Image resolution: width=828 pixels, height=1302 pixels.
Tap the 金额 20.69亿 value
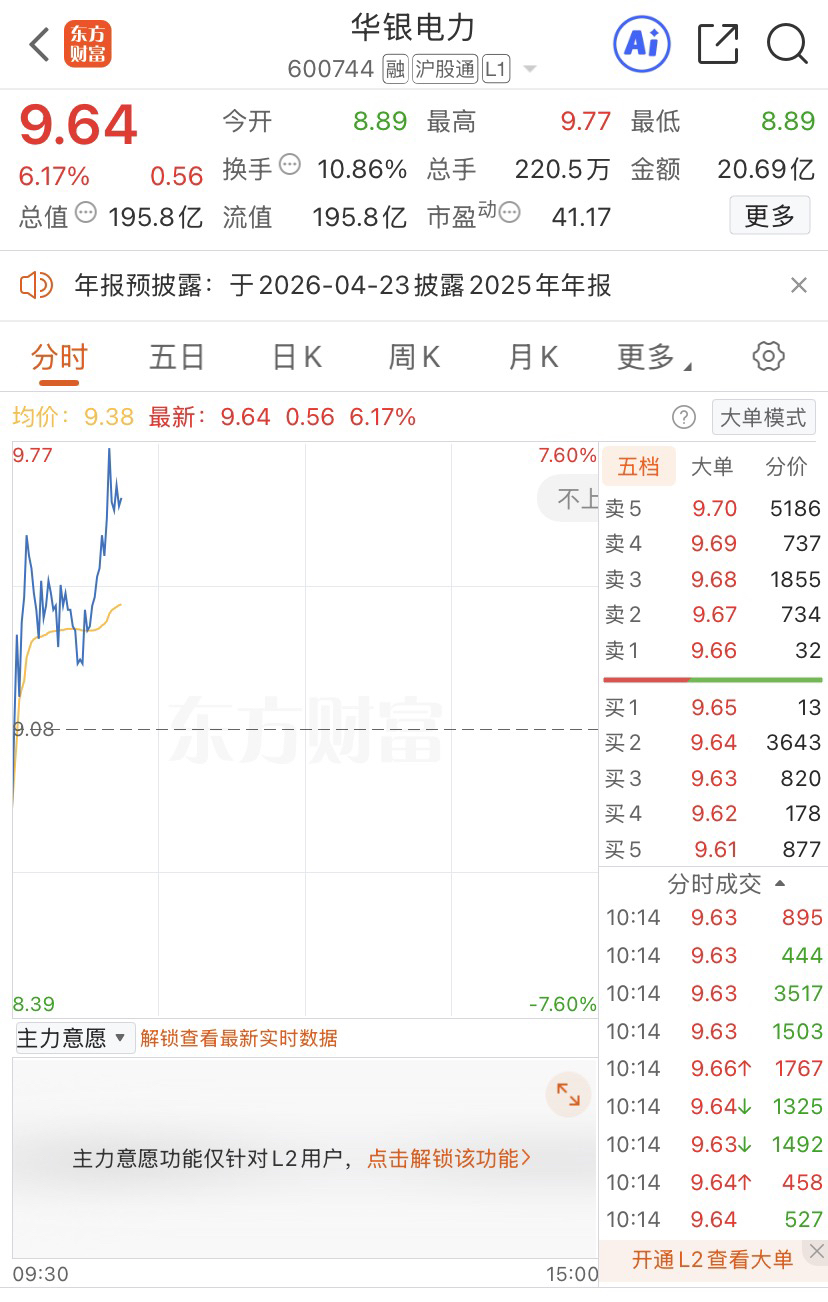click(766, 169)
